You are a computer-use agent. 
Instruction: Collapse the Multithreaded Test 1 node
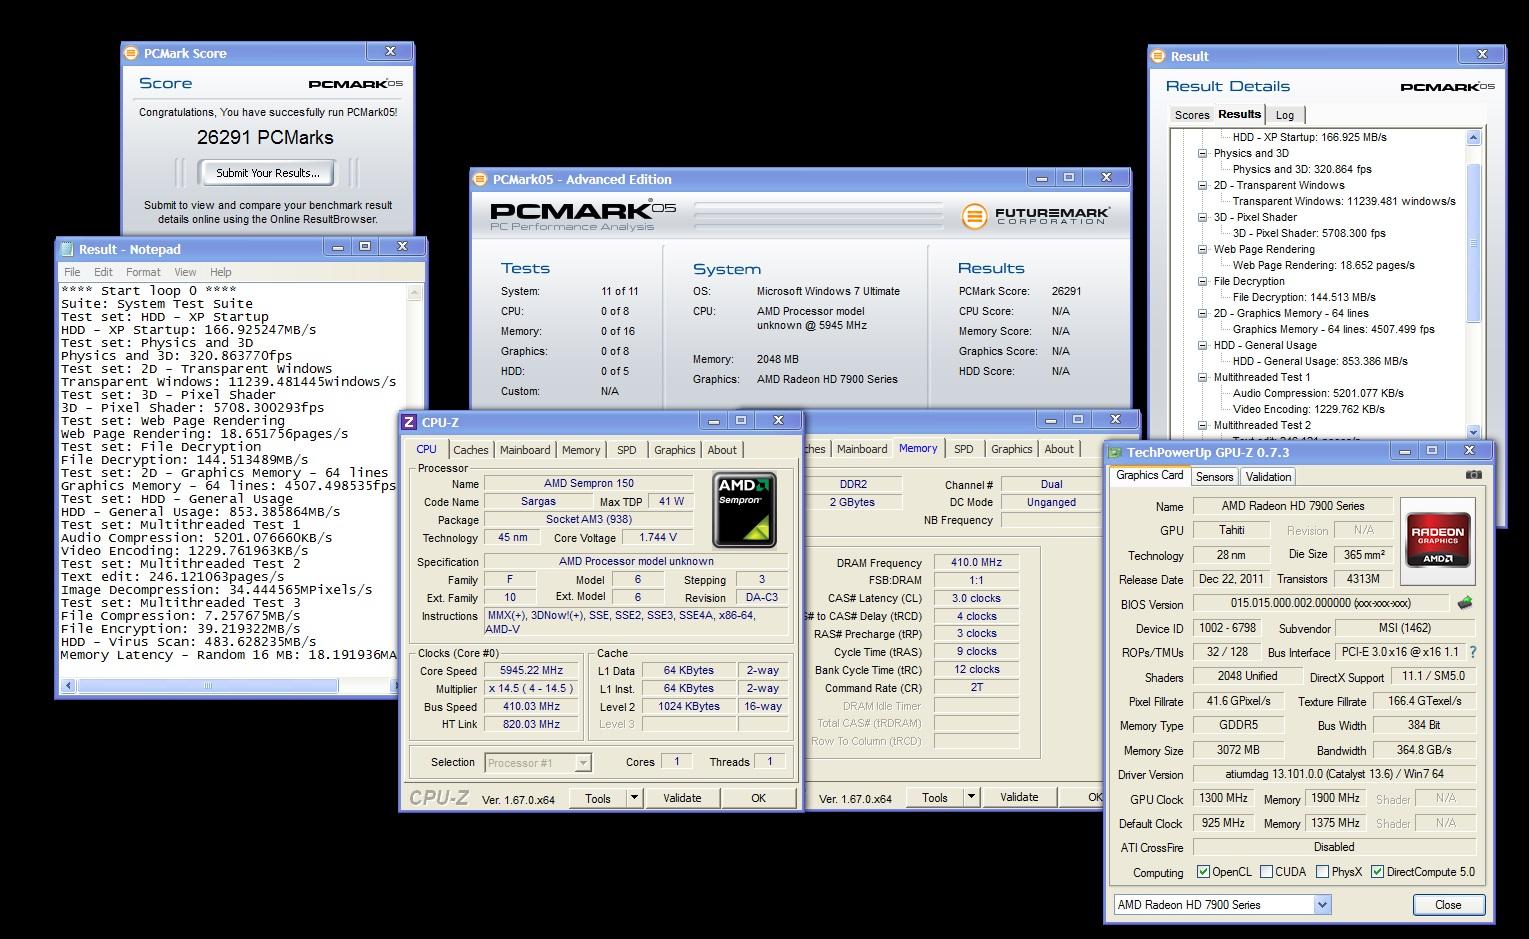tap(1203, 378)
